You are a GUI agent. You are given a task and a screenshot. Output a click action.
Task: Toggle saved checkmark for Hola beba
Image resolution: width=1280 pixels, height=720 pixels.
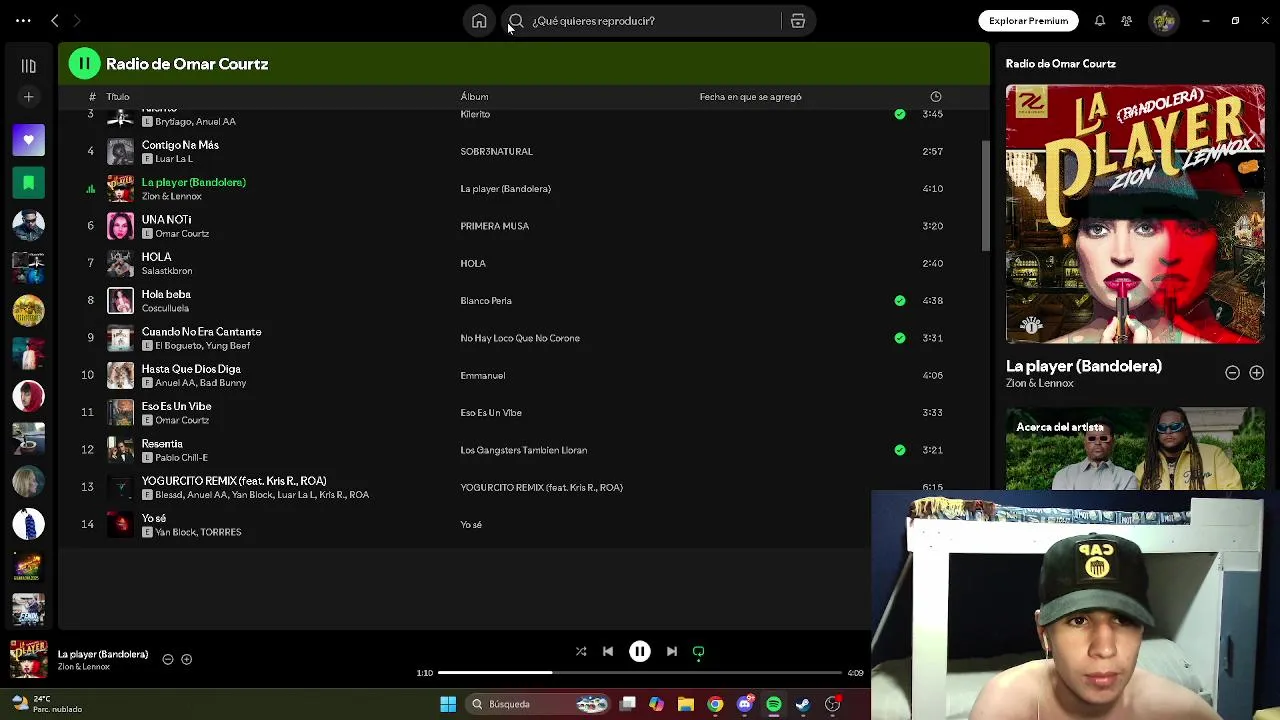pyautogui.click(x=900, y=301)
